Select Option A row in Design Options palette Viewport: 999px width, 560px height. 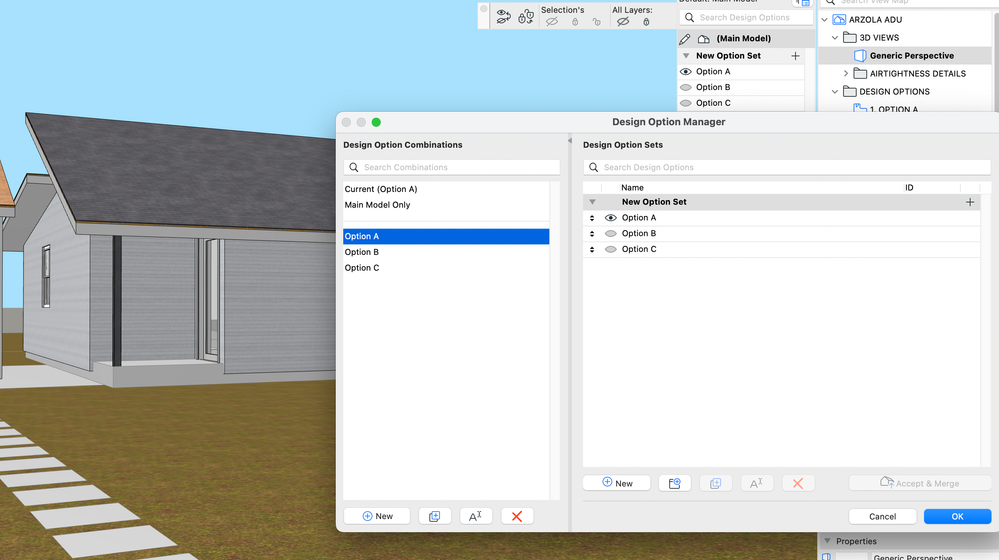741,72
